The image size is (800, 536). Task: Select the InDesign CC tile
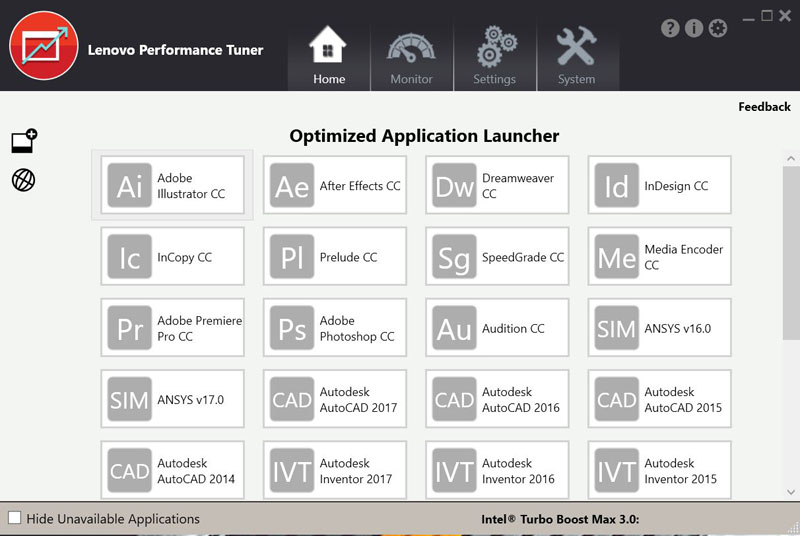[x=659, y=185]
